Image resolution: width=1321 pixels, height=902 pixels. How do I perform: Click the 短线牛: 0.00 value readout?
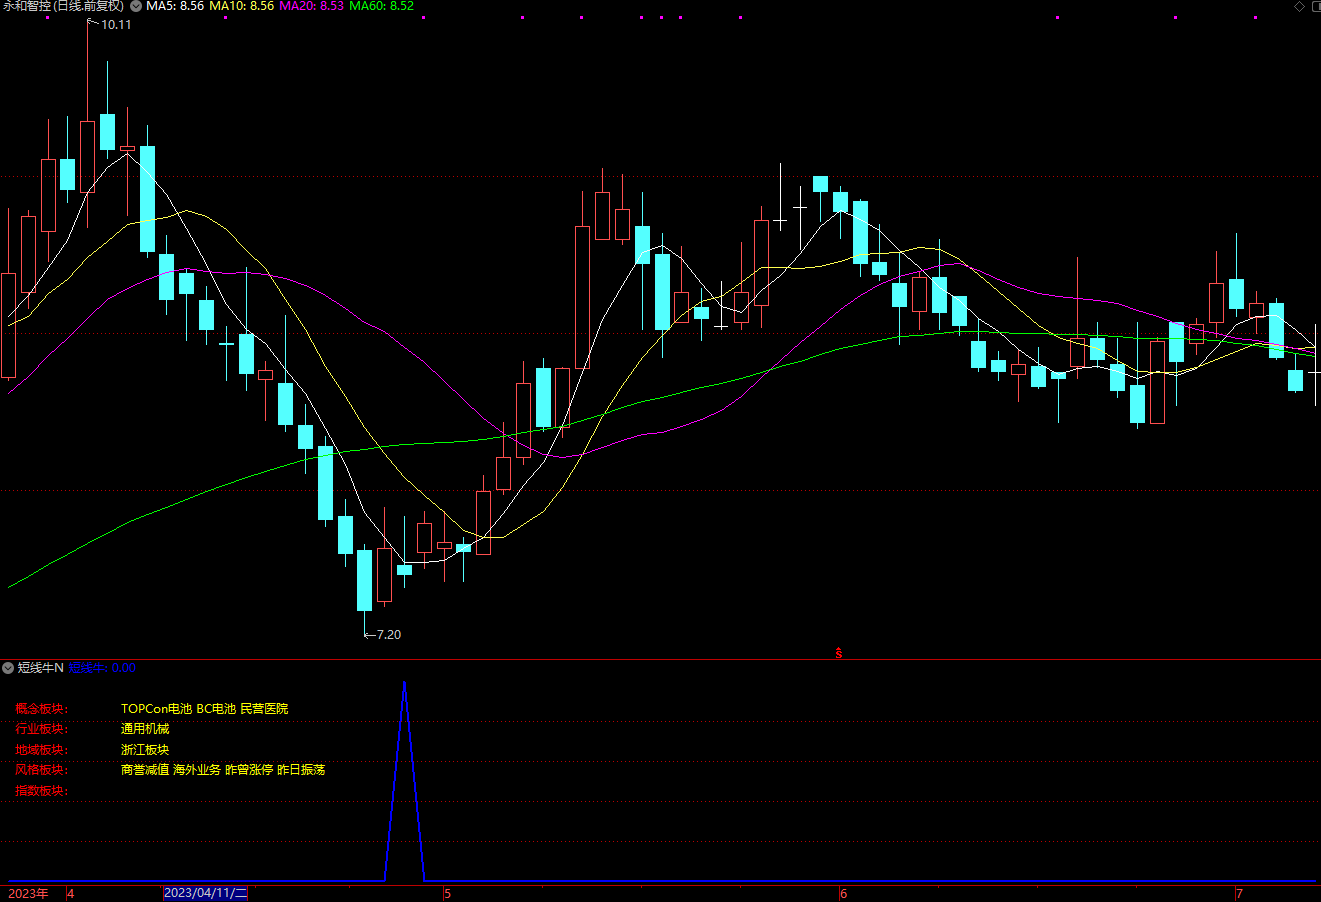pos(102,668)
